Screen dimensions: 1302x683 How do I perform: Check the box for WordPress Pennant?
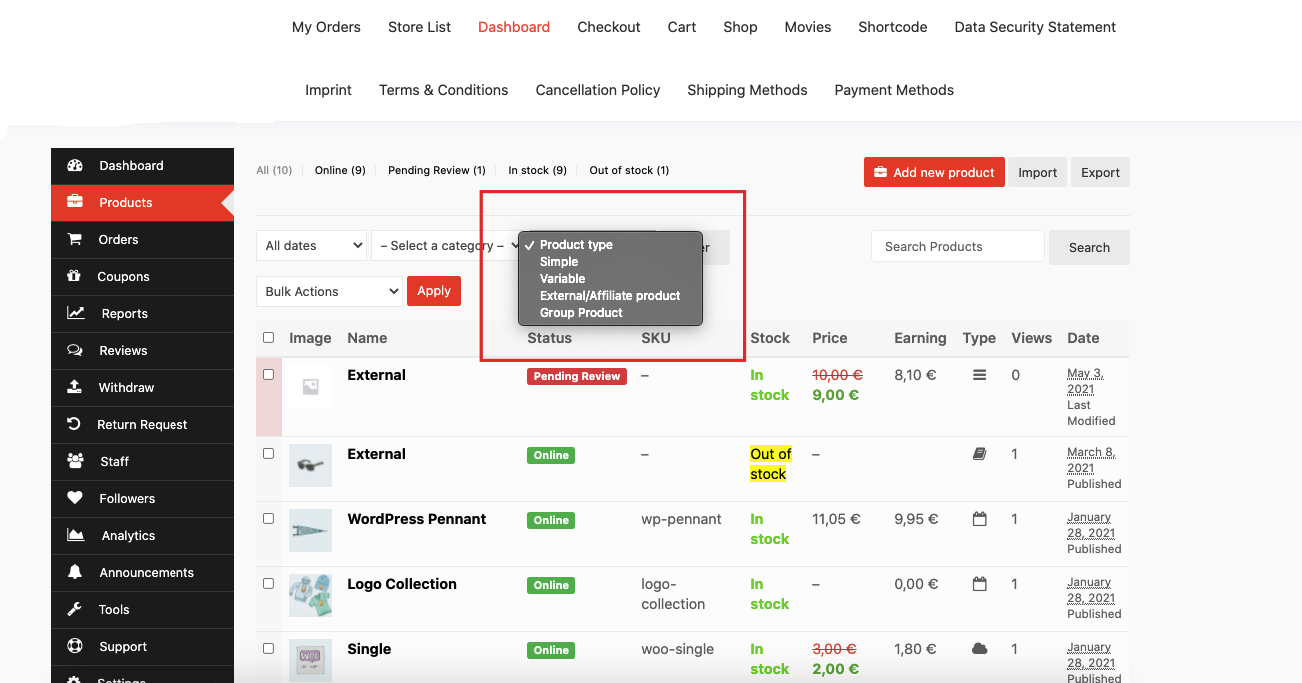tap(268, 518)
